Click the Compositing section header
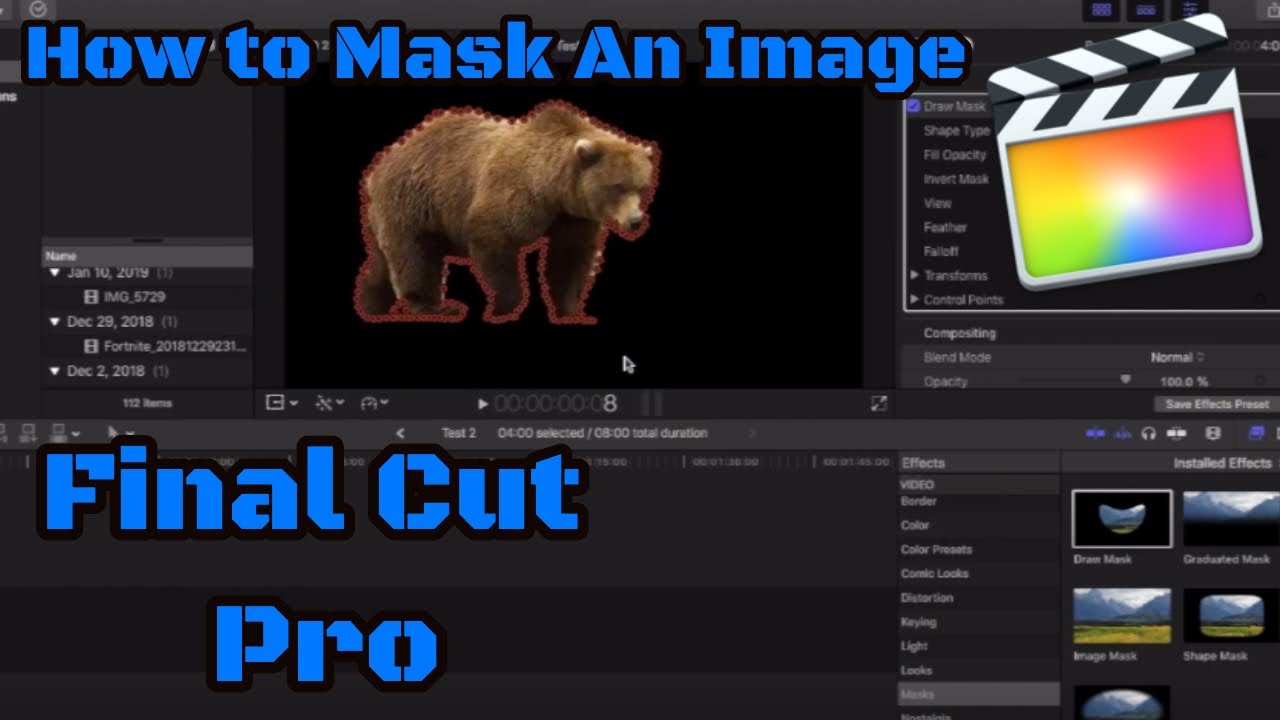The width and height of the screenshot is (1280, 720). click(959, 333)
